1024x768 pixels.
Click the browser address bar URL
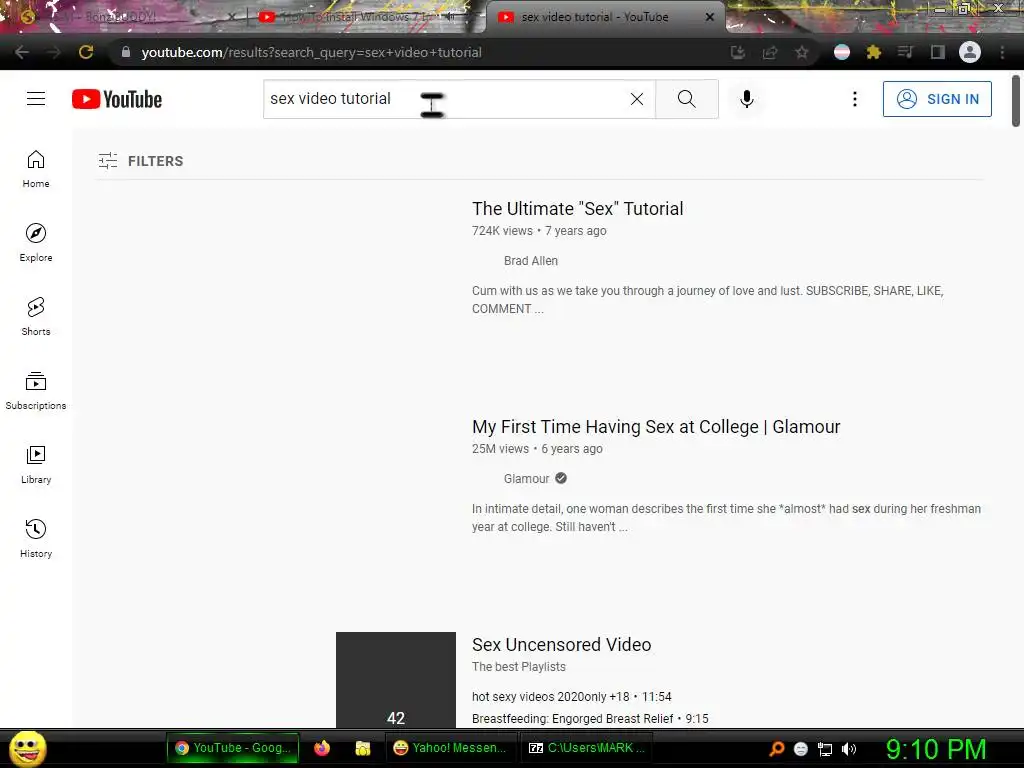tap(312, 52)
